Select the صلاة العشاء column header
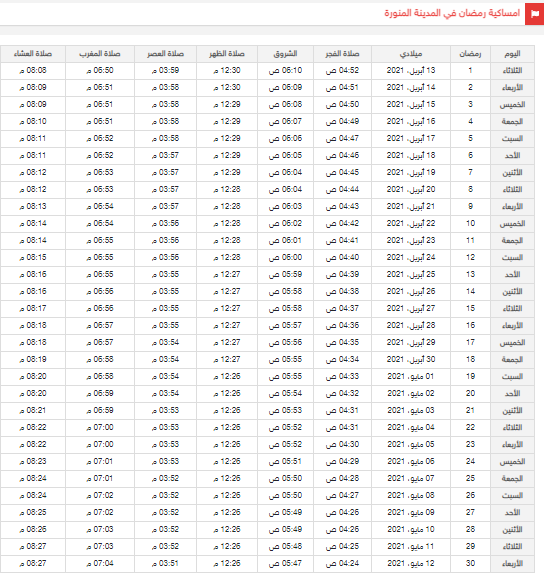 tap(33, 54)
